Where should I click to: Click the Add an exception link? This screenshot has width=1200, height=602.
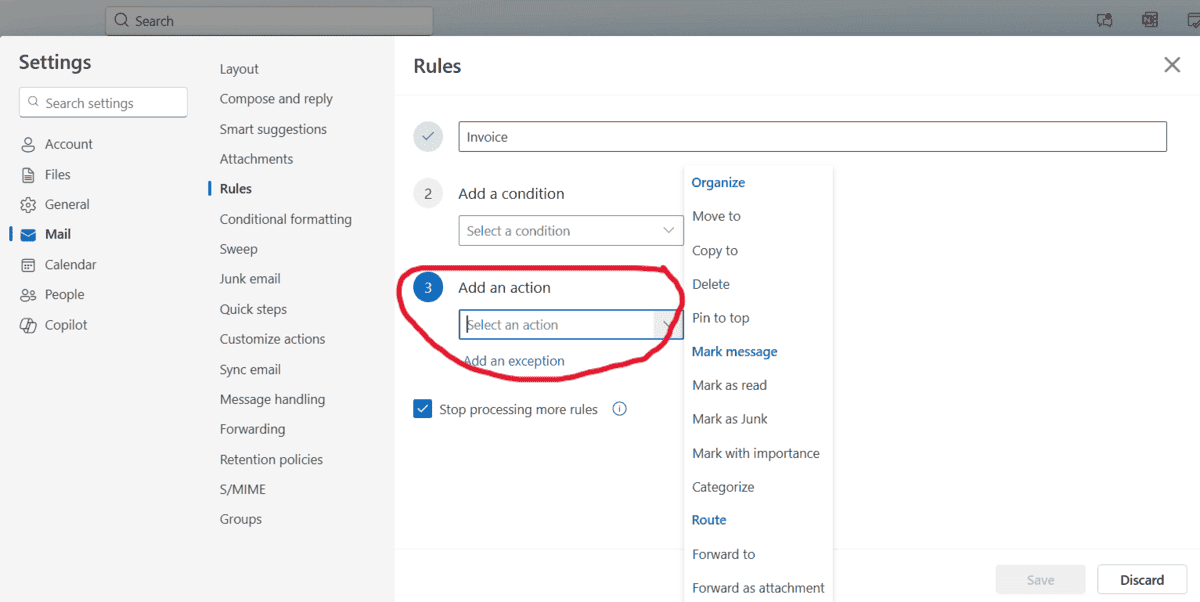pos(514,361)
